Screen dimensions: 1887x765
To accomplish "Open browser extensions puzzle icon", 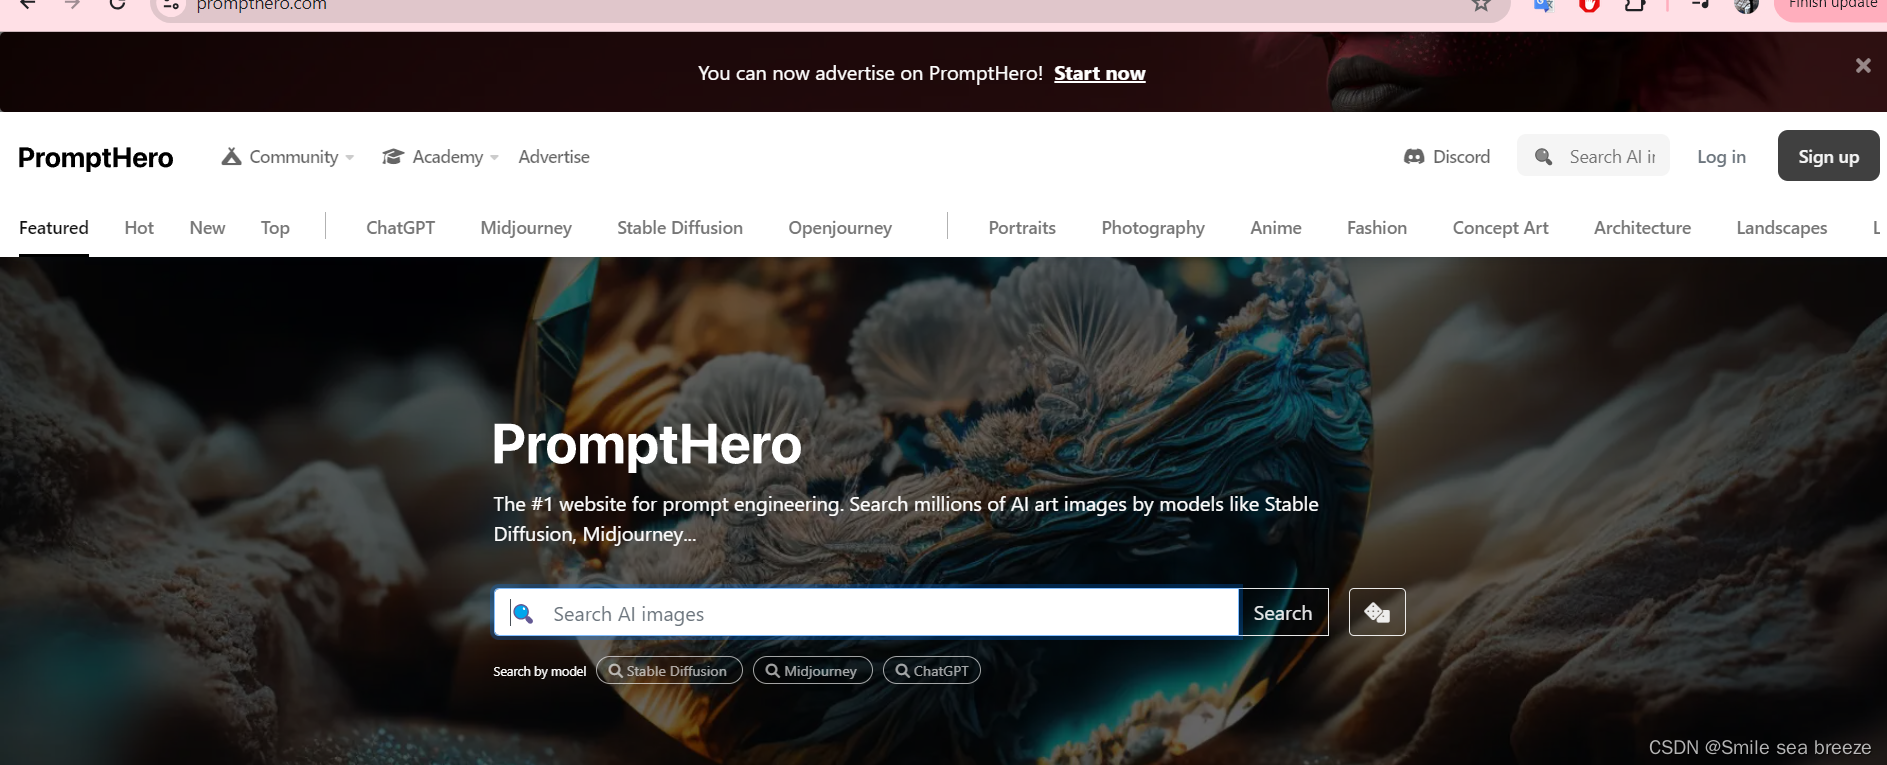I will point(1635,4).
